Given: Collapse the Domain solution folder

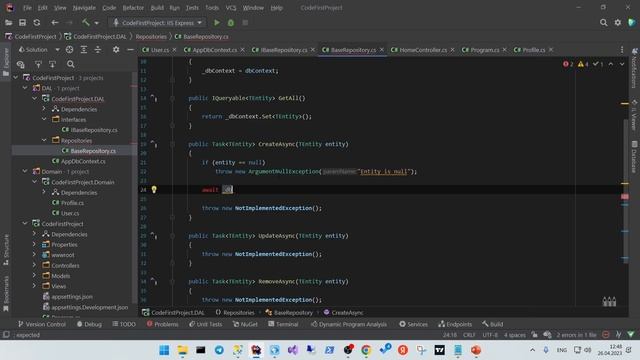Looking at the screenshot, I should [25, 171].
